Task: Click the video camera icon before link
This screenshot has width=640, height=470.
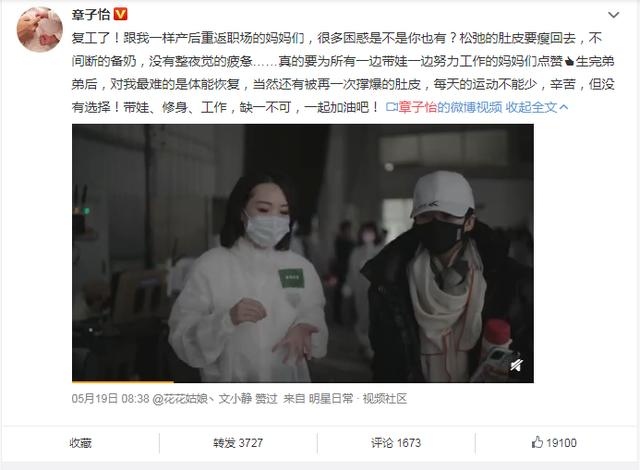Action: (391, 107)
